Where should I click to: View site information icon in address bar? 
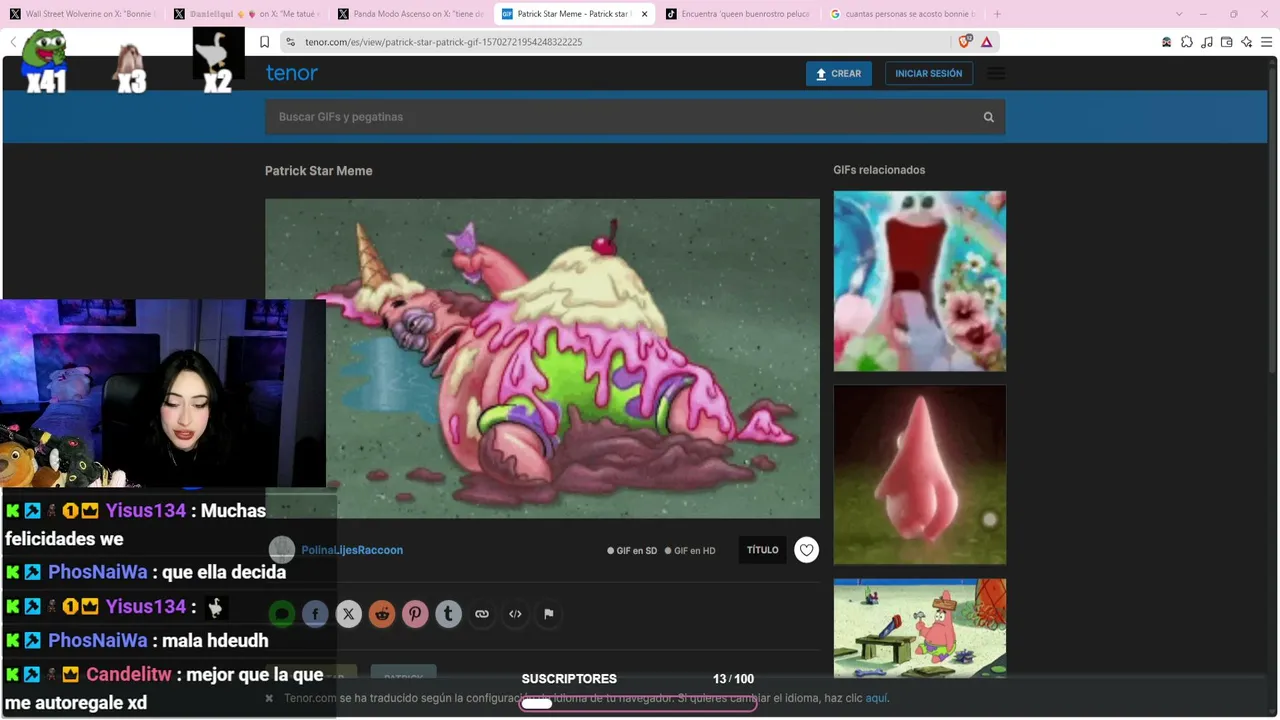[290, 42]
